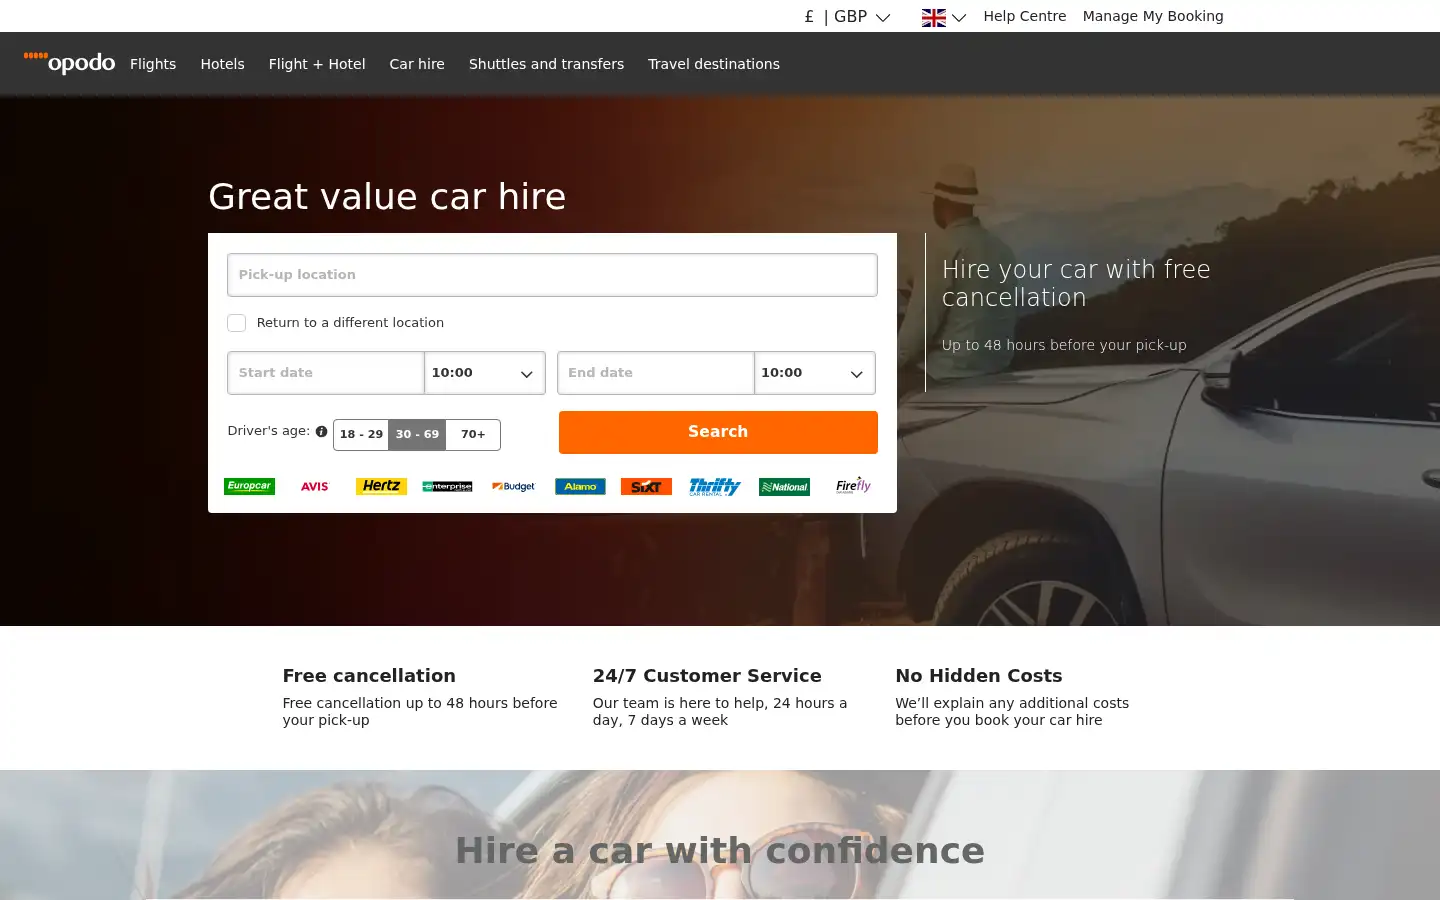Click 'Up to 48 hours before your pick-up'
Screen dimensions: 1440x900
pos(1064,345)
